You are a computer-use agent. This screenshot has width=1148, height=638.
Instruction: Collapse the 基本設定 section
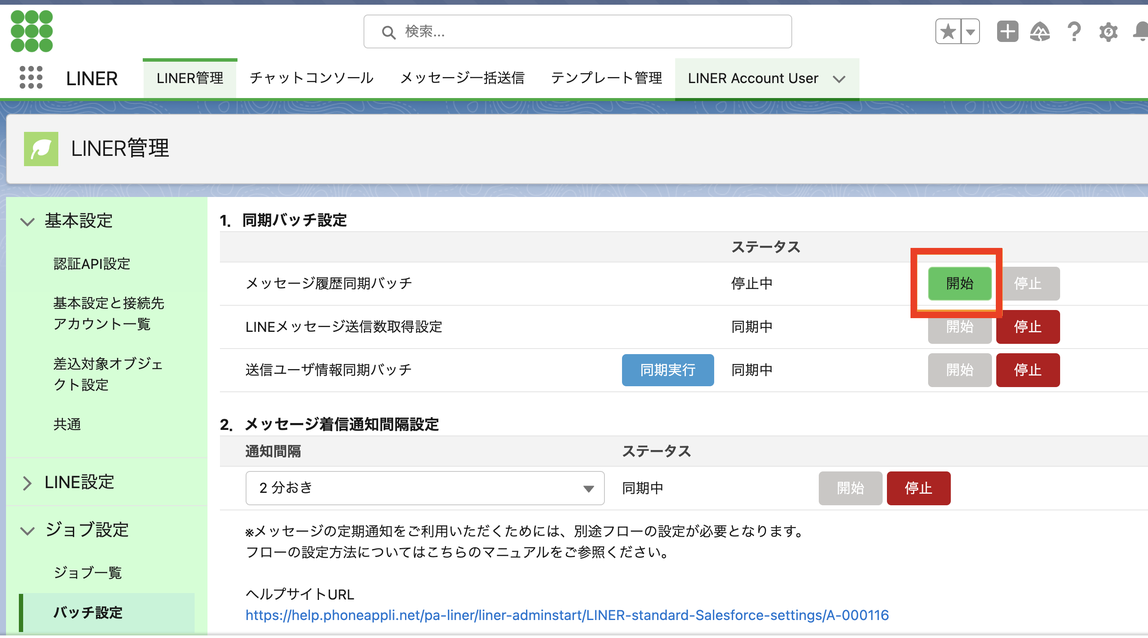tap(27, 221)
